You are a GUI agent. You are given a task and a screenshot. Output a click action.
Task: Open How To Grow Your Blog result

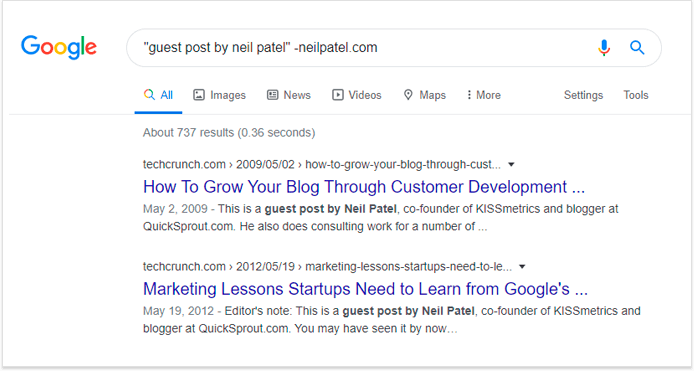pyautogui.click(x=364, y=187)
